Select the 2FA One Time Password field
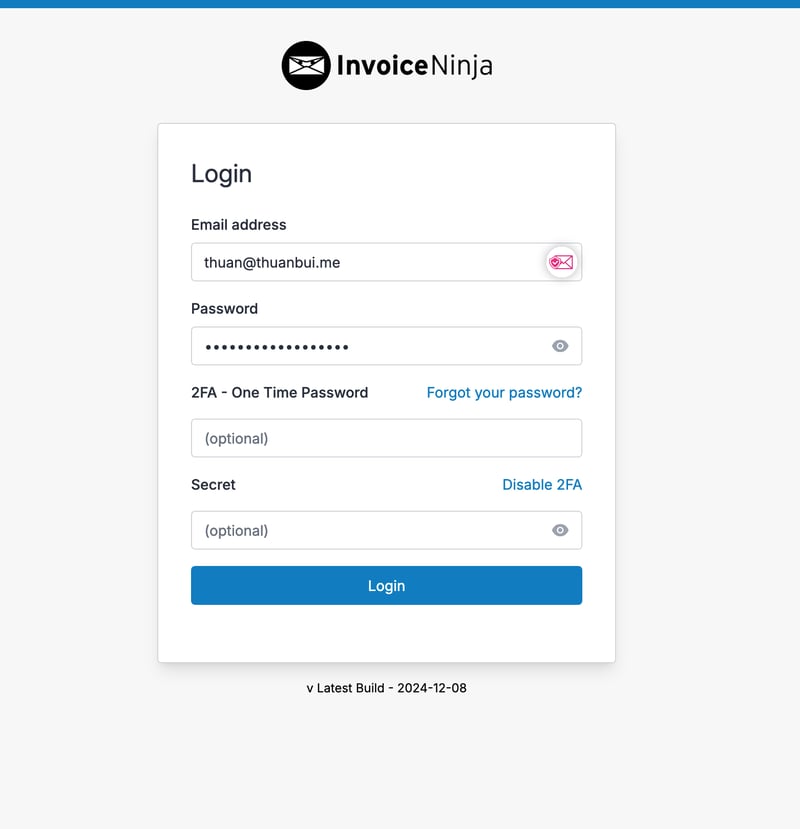The image size is (800, 829). coord(386,438)
